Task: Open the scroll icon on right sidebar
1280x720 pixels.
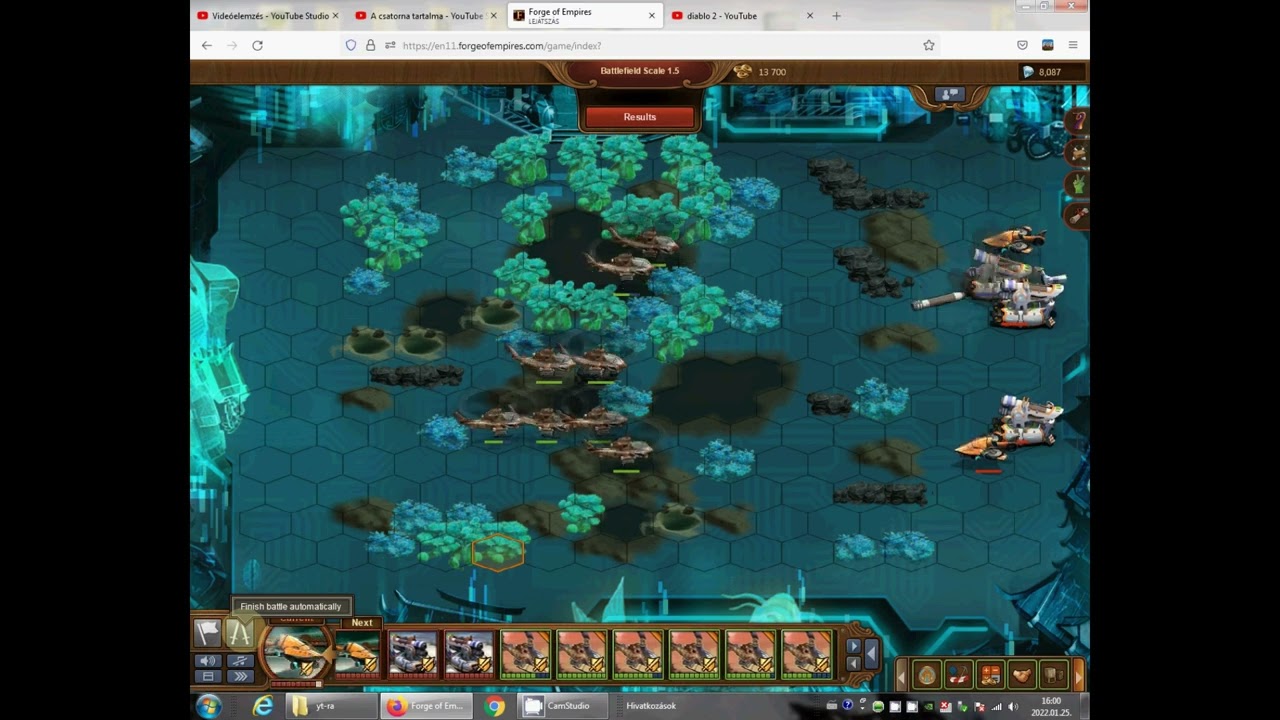Action: click(x=1078, y=215)
